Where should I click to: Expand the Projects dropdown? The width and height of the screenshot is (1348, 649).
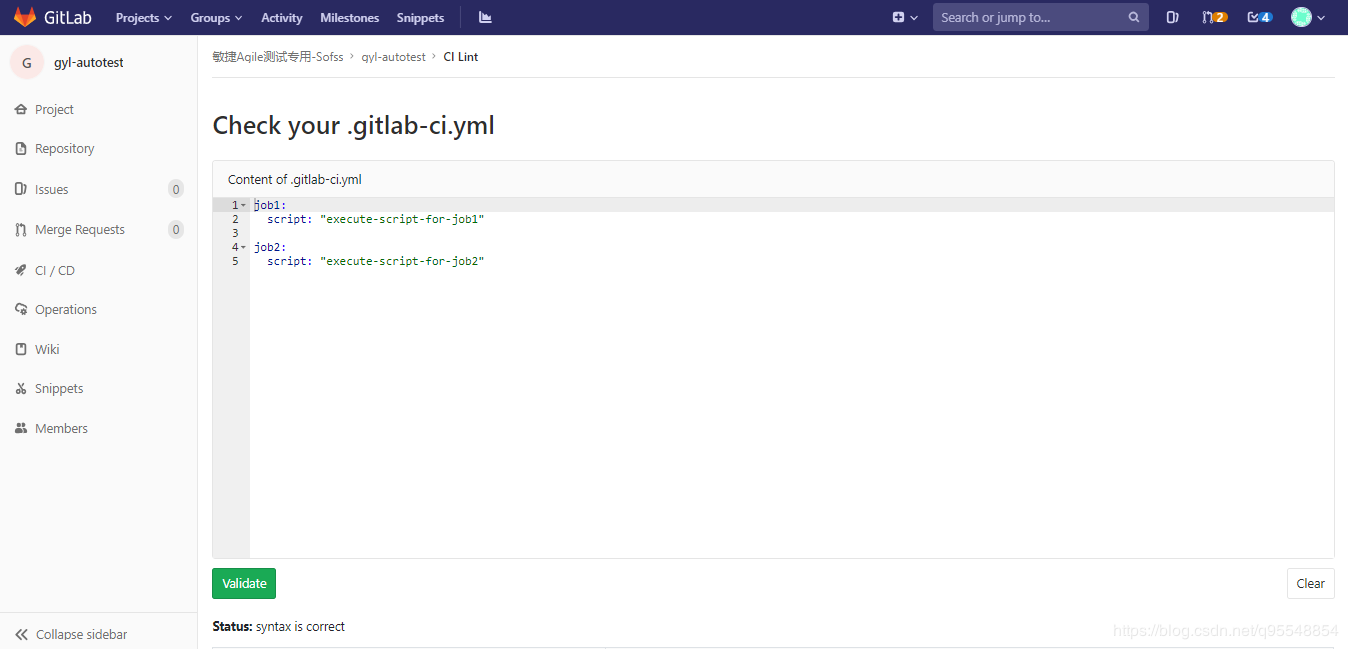click(142, 17)
